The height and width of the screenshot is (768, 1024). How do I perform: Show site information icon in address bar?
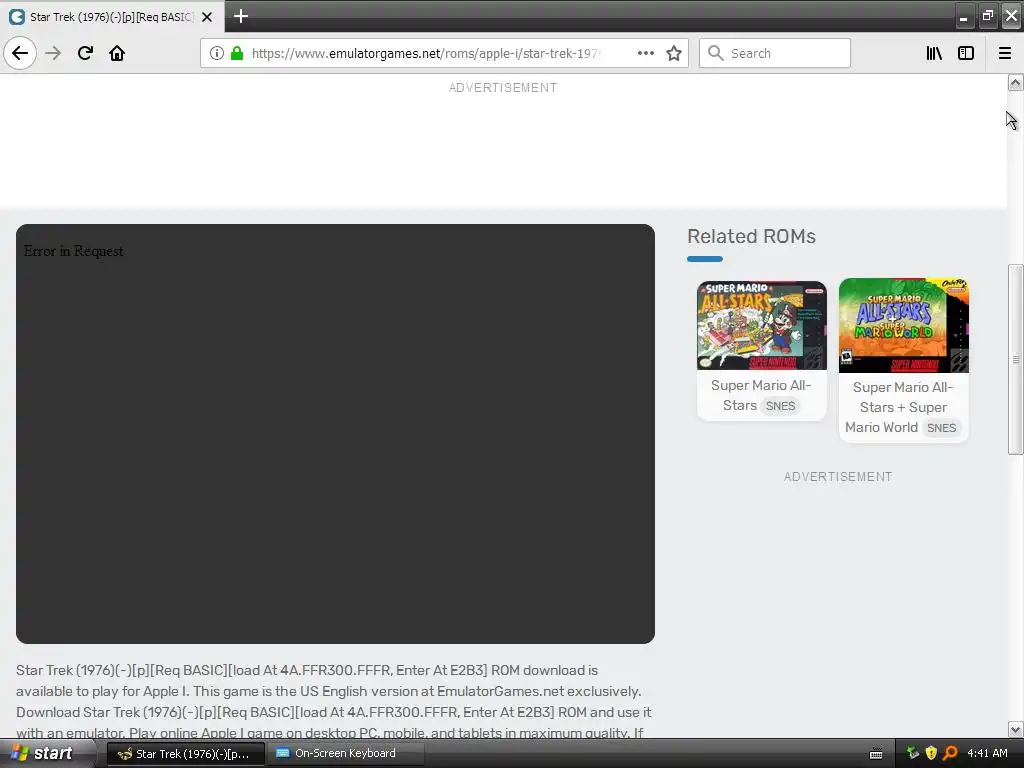tap(217, 54)
